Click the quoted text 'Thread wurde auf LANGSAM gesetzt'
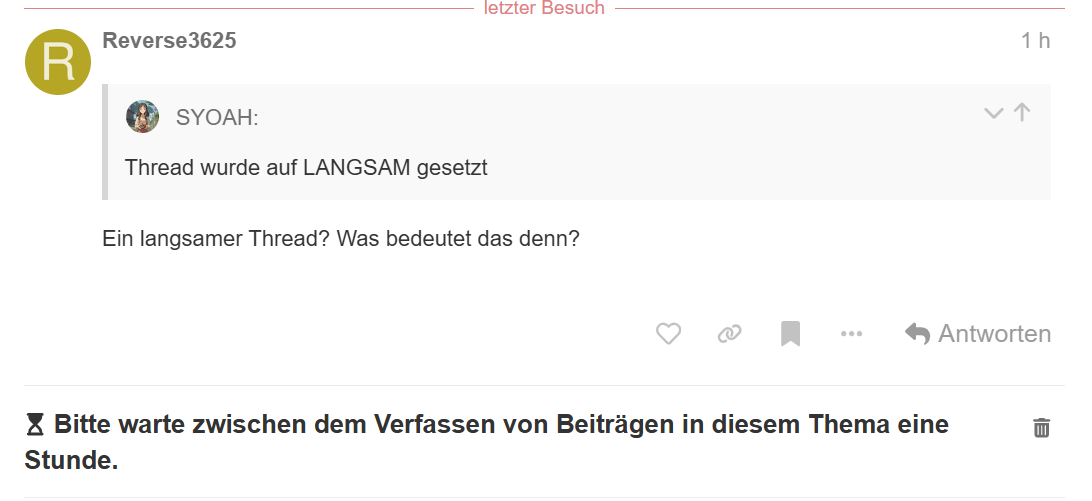This screenshot has width=1092, height=501. coord(306,167)
